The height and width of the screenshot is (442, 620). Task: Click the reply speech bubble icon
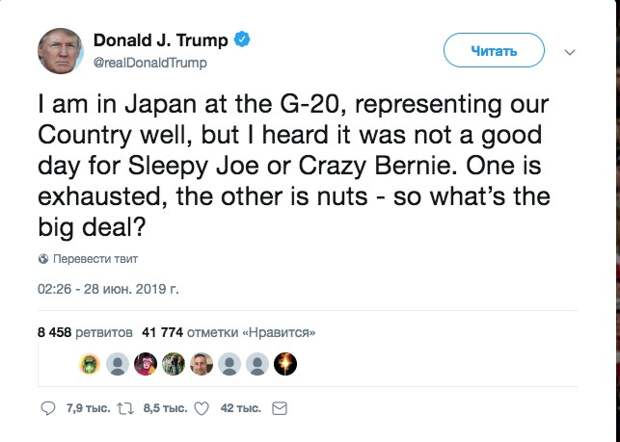(x=49, y=408)
